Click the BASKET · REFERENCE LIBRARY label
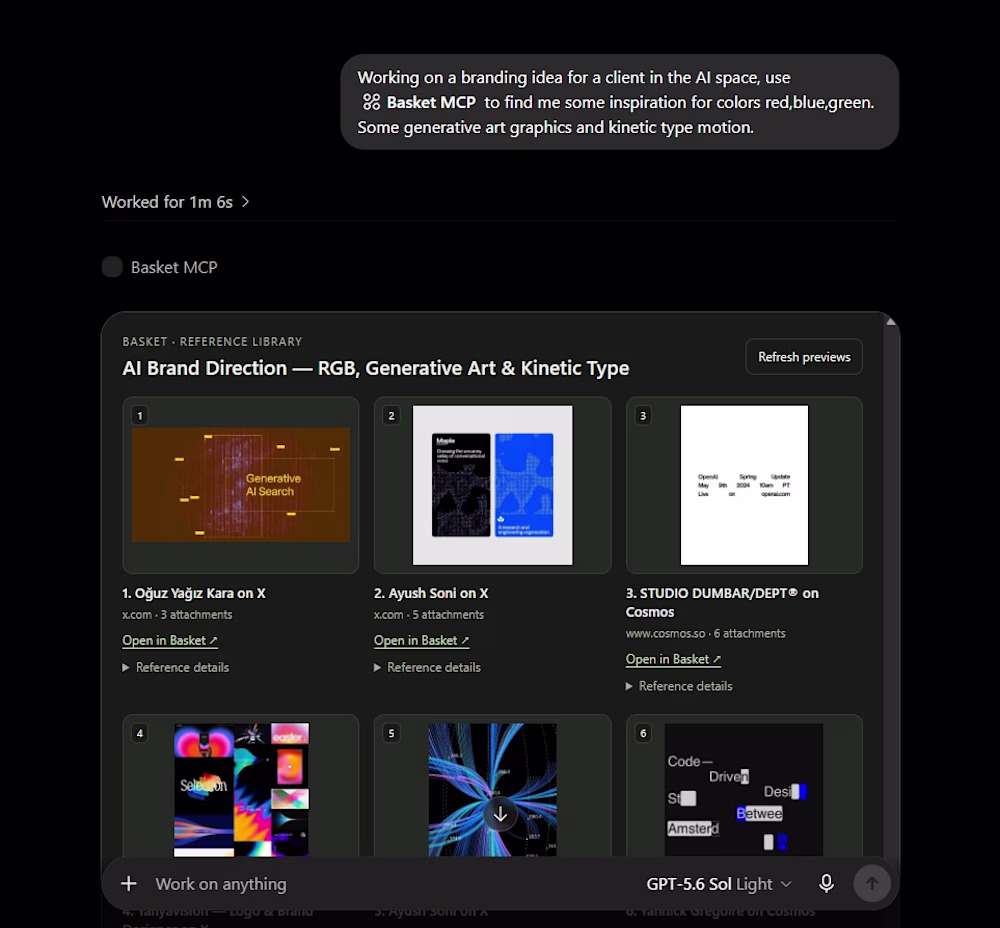1000x928 pixels. [x=212, y=342]
